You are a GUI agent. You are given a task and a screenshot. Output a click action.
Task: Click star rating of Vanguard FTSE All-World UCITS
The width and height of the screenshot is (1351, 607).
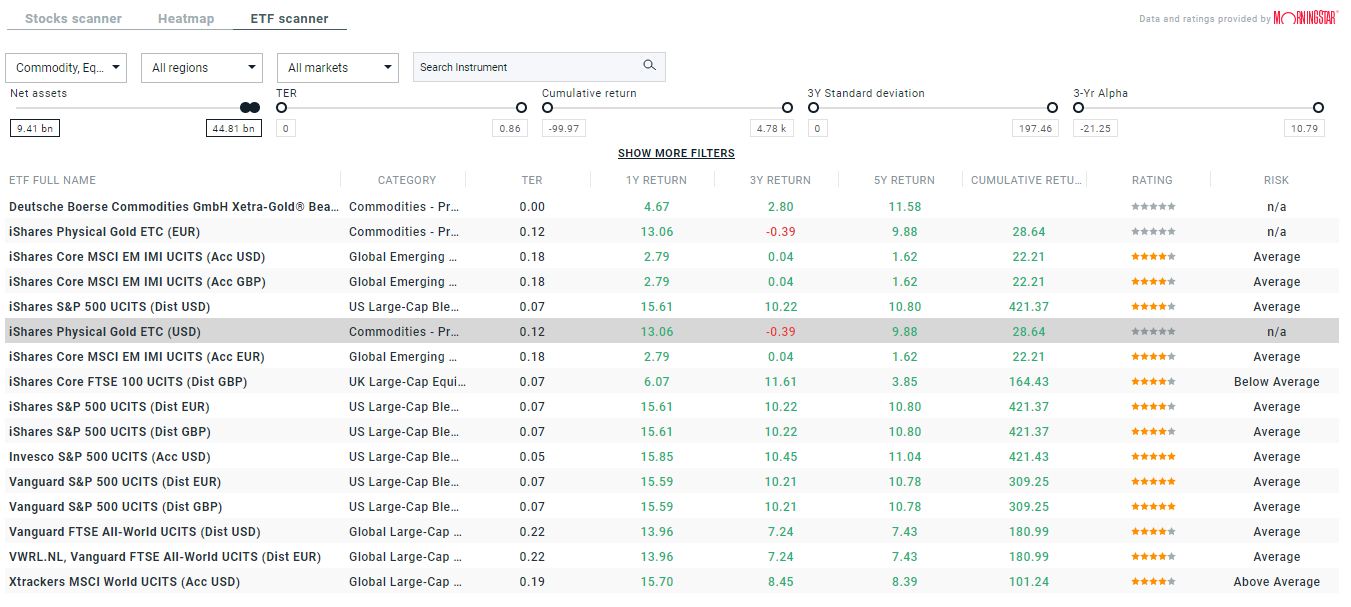pyautogui.click(x=1152, y=531)
